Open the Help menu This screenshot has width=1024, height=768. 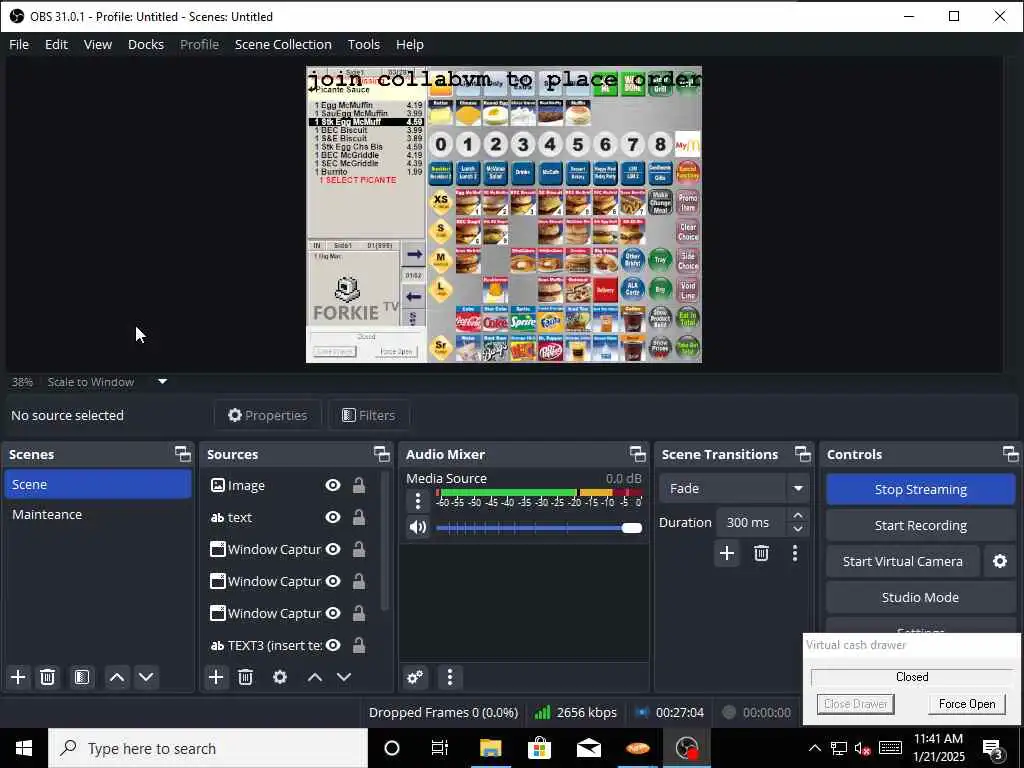[409, 44]
